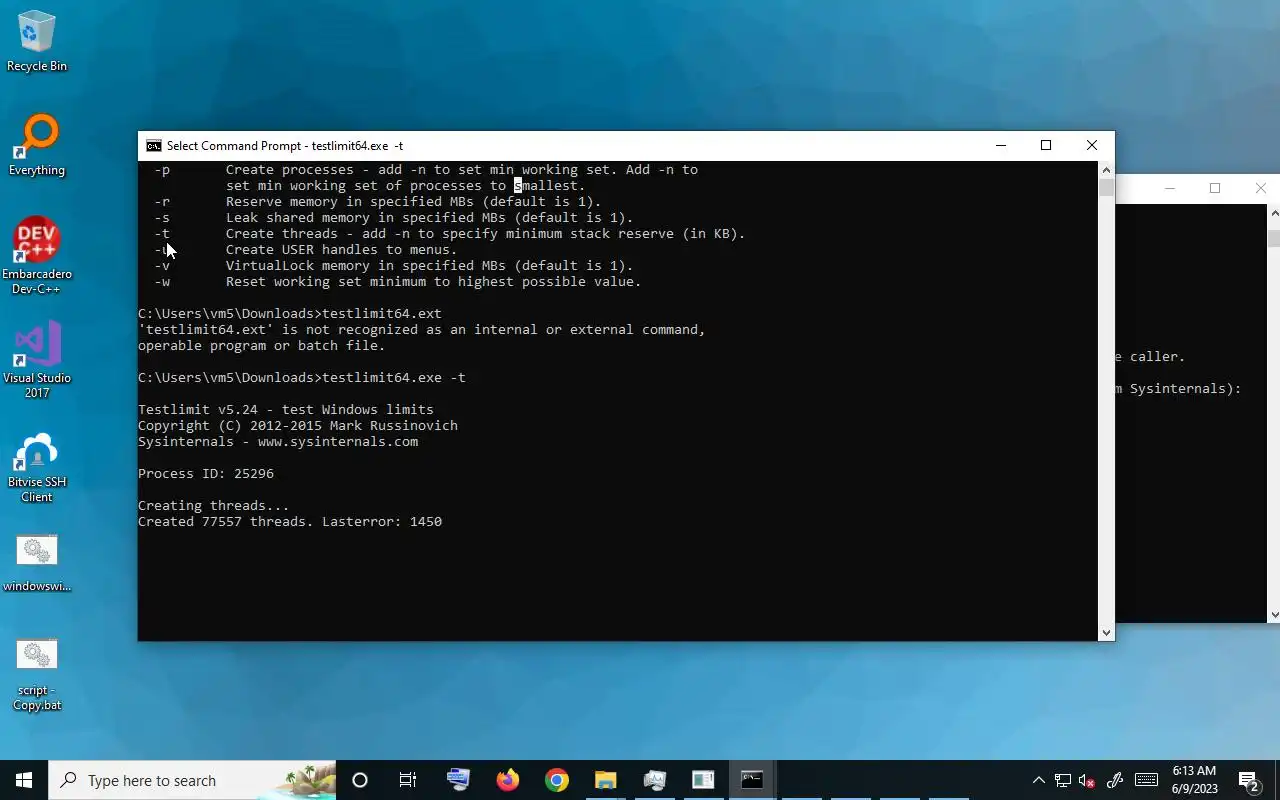Click the 'Process ID: 25296' line
This screenshot has height=800, width=1280.
(x=206, y=473)
